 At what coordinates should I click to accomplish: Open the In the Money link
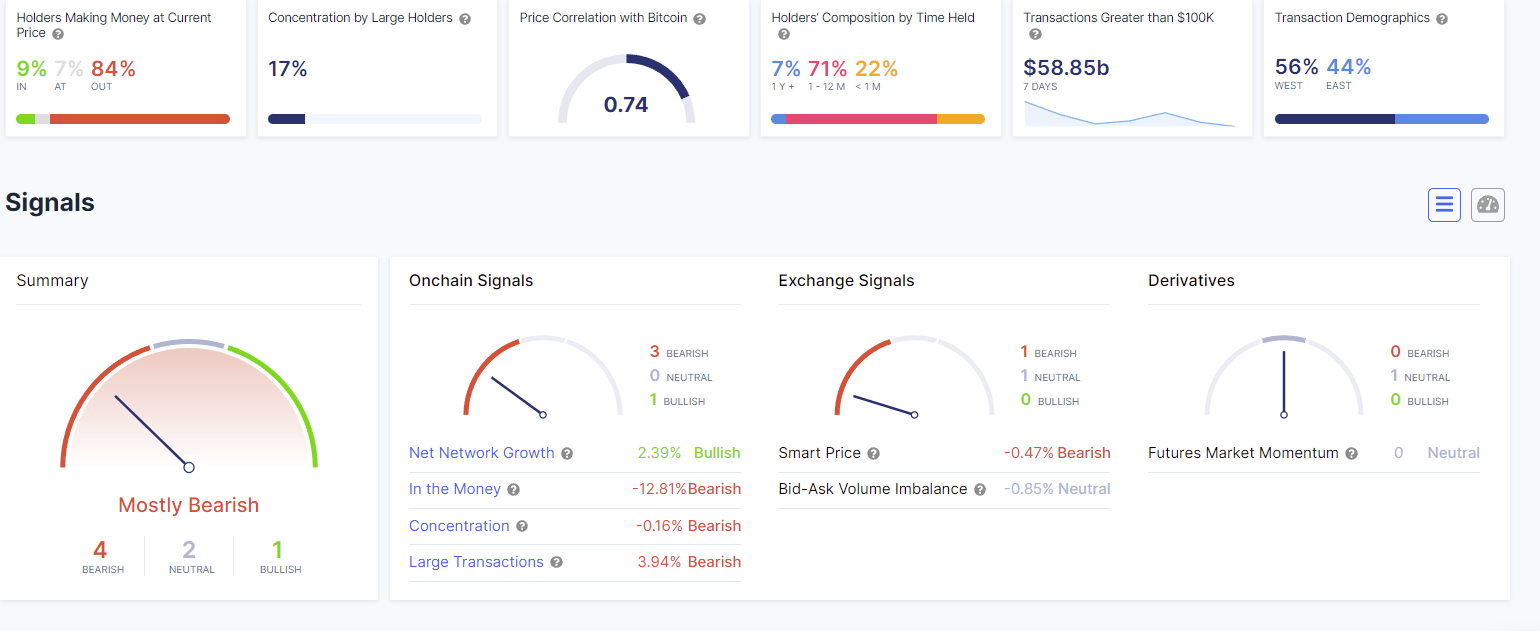(x=454, y=489)
